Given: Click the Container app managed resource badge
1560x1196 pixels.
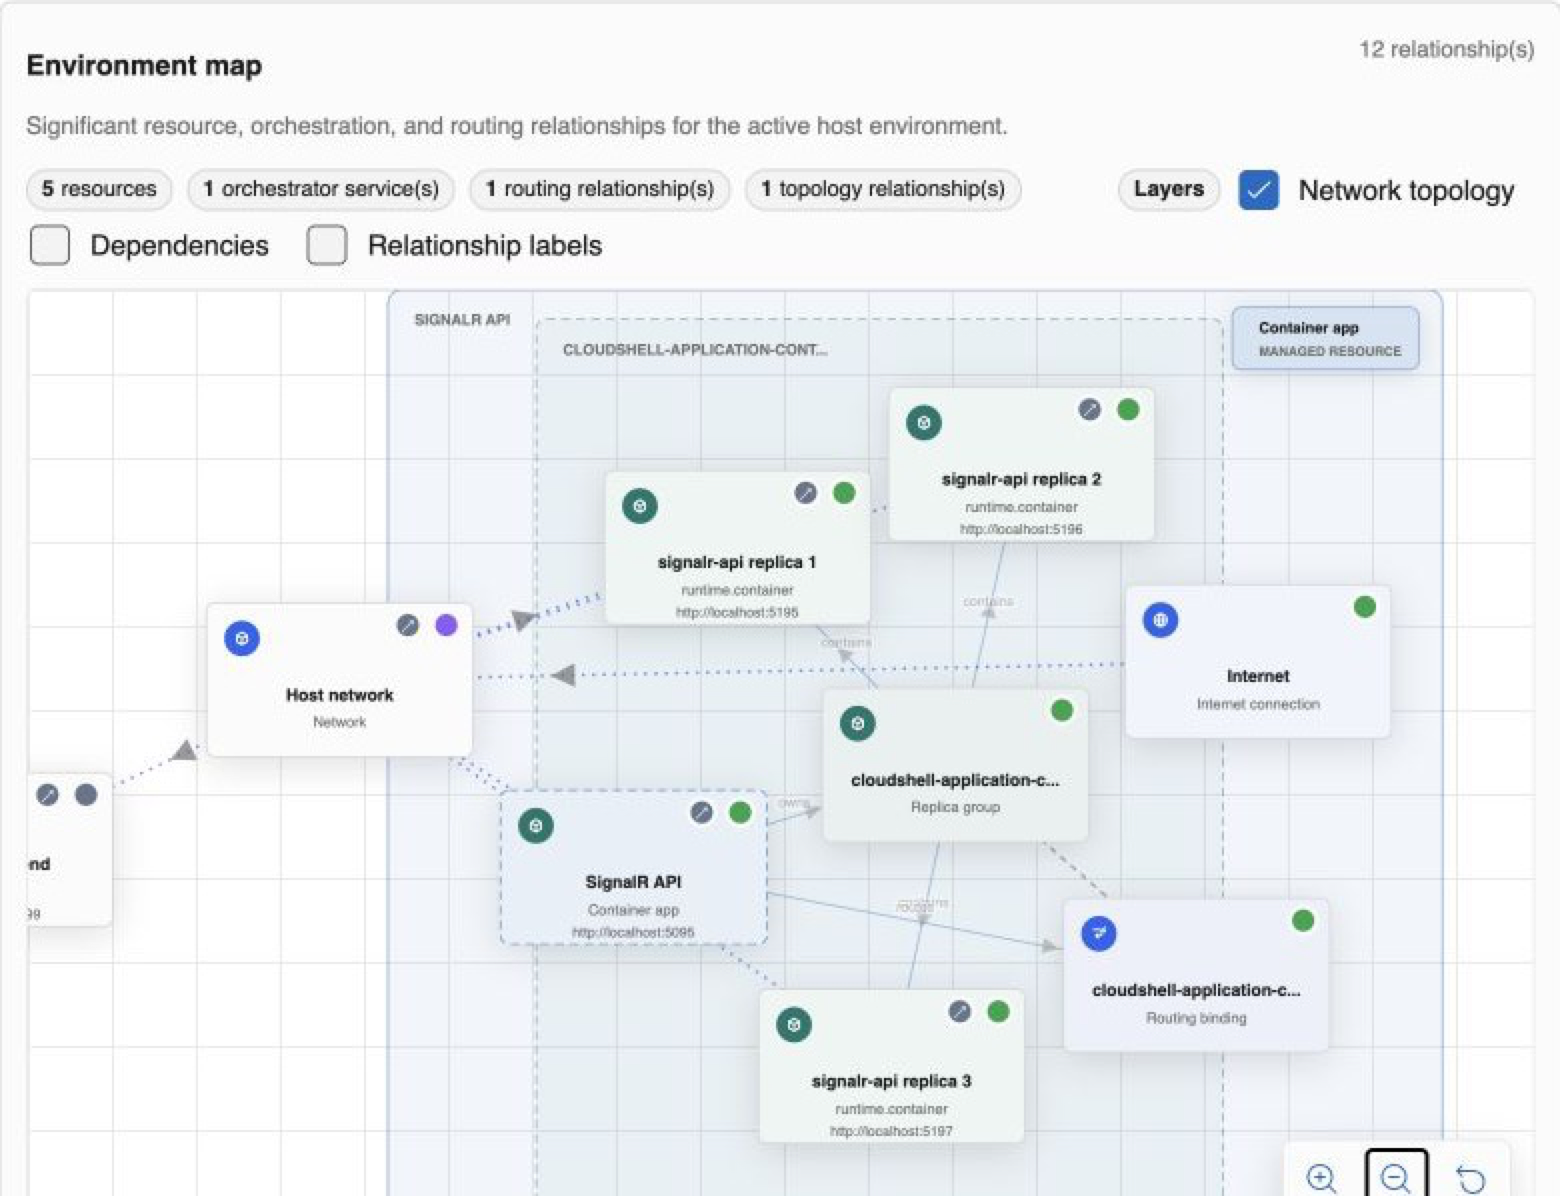Looking at the screenshot, I should tap(1325, 339).
